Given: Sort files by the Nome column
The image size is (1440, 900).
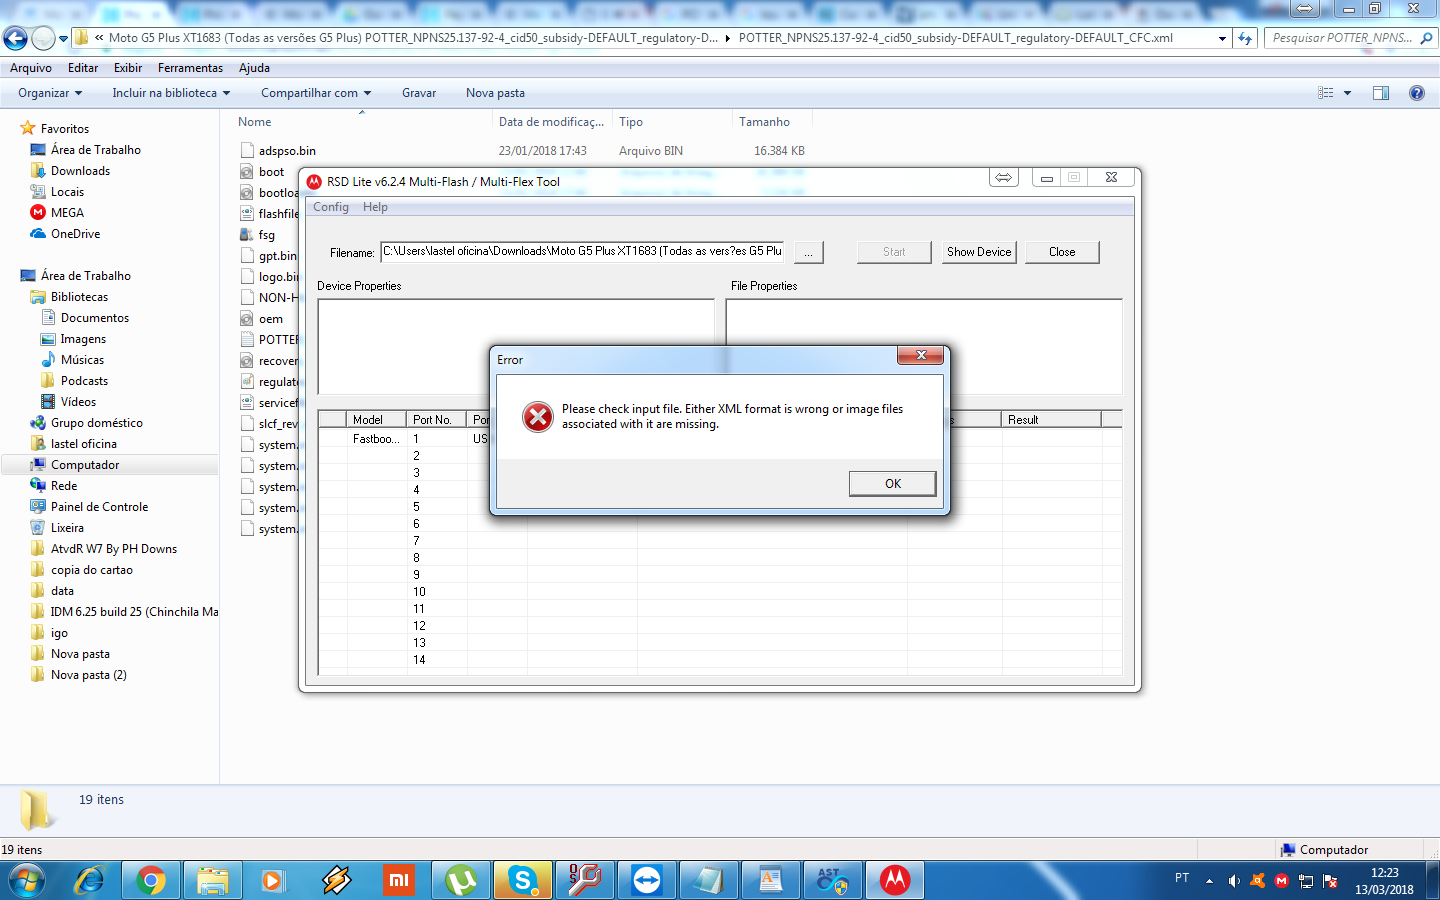Looking at the screenshot, I should click(x=254, y=122).
